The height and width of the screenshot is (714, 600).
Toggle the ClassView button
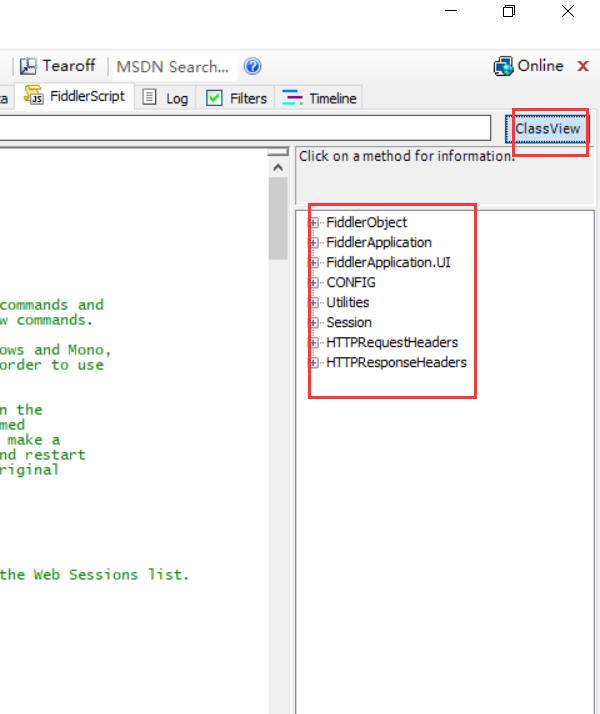547,129
